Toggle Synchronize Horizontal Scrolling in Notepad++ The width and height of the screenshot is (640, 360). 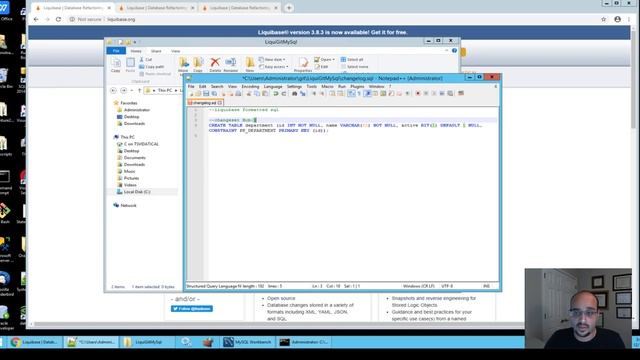340,93
